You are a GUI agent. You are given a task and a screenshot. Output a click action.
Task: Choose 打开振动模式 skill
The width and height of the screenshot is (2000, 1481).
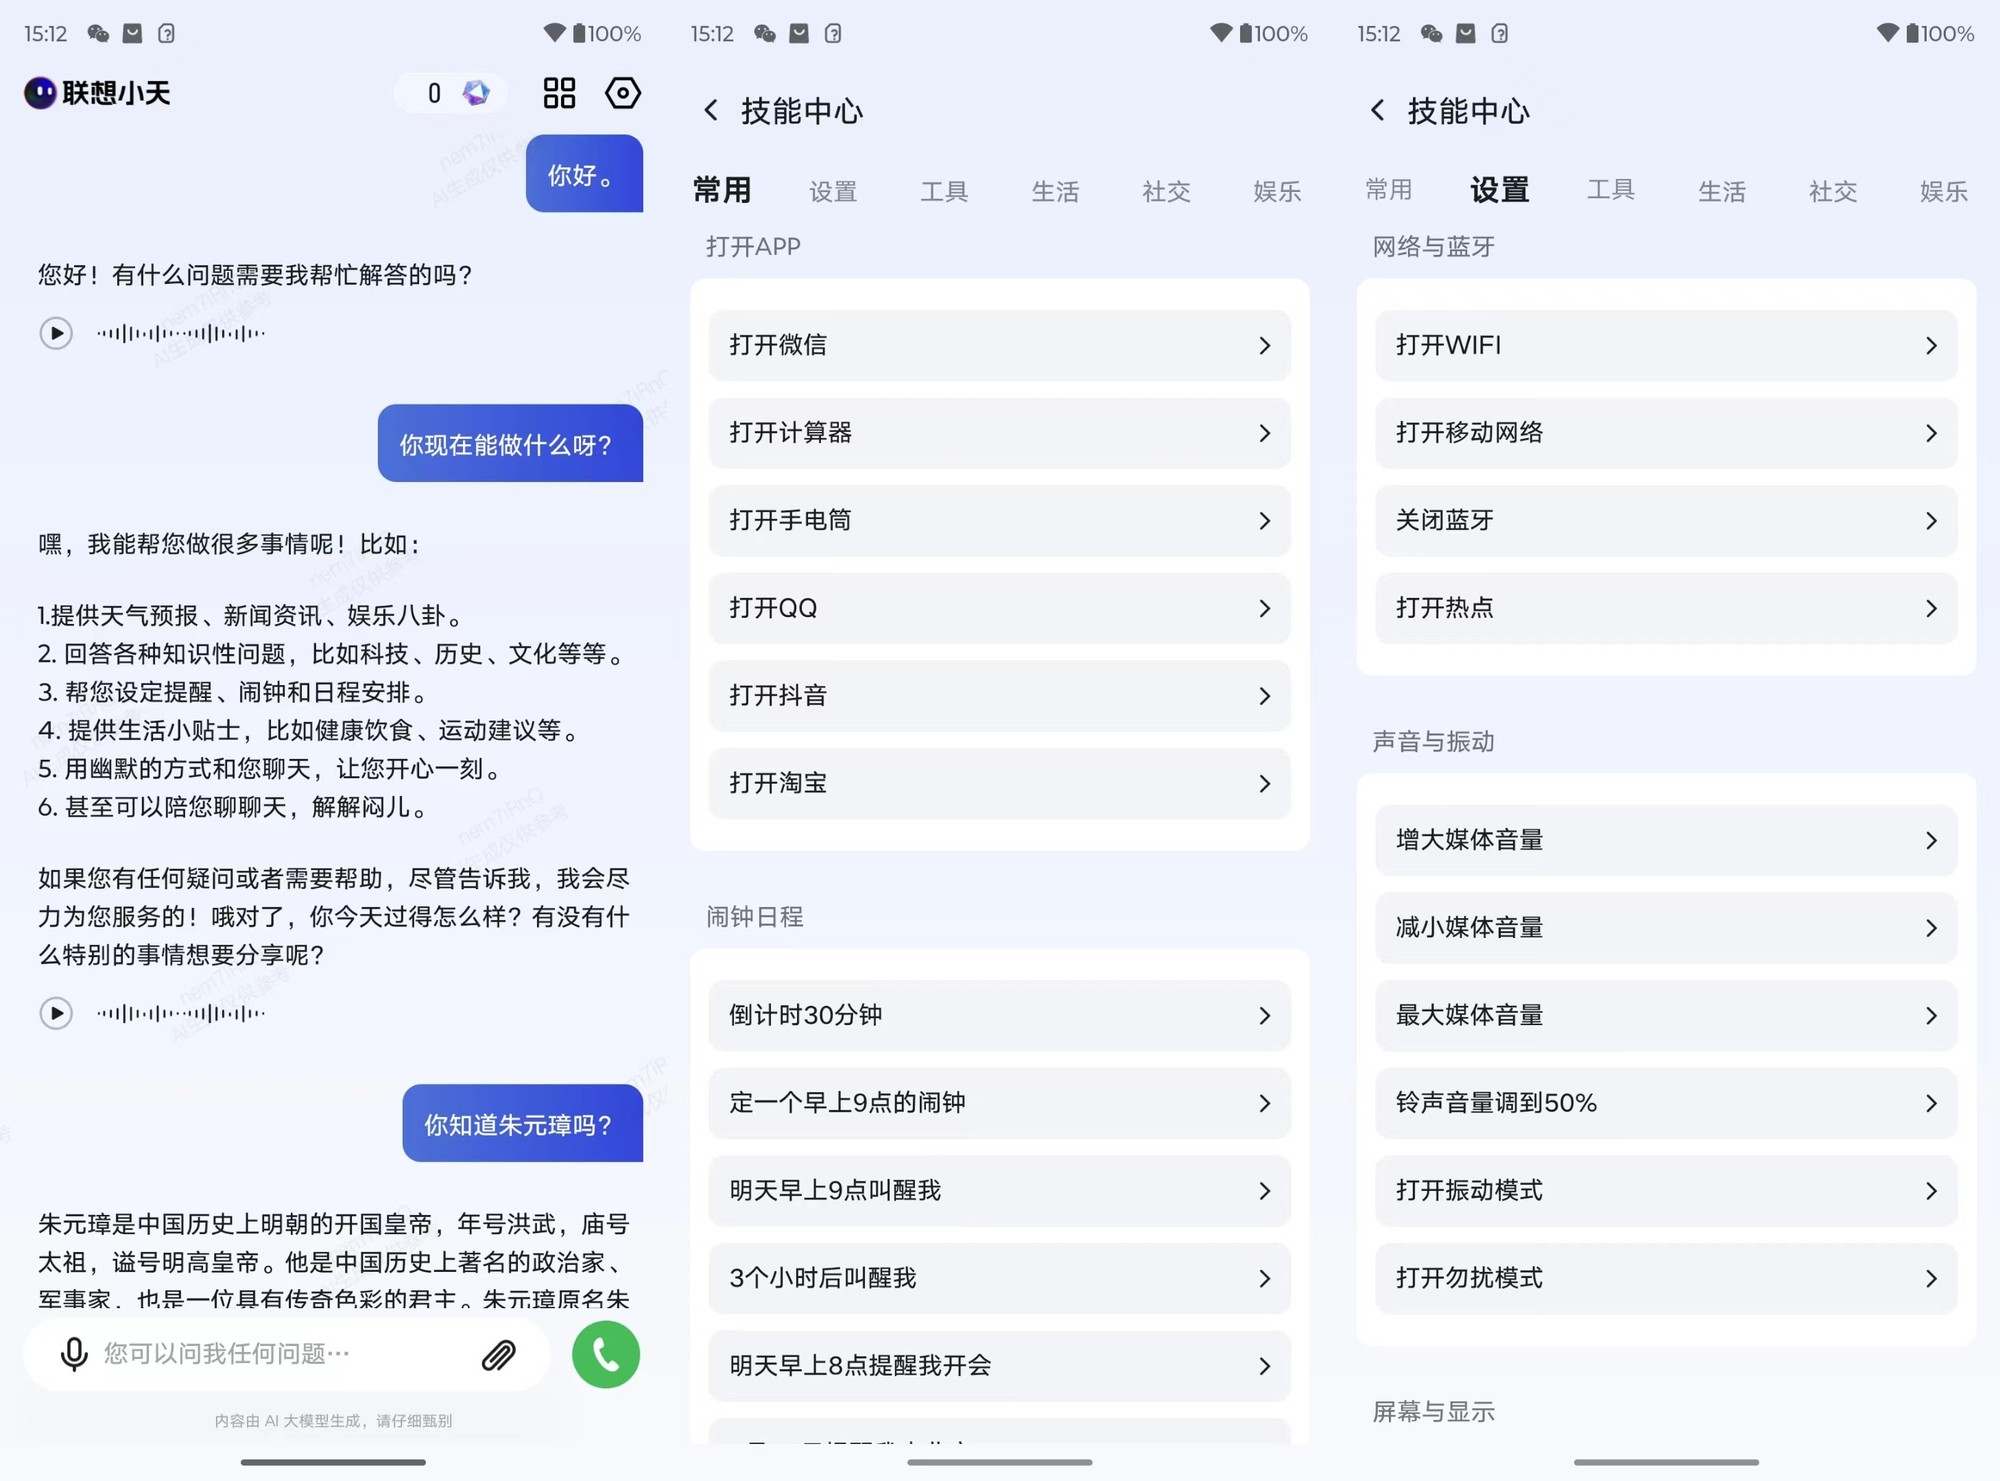click(1666, 1190)
